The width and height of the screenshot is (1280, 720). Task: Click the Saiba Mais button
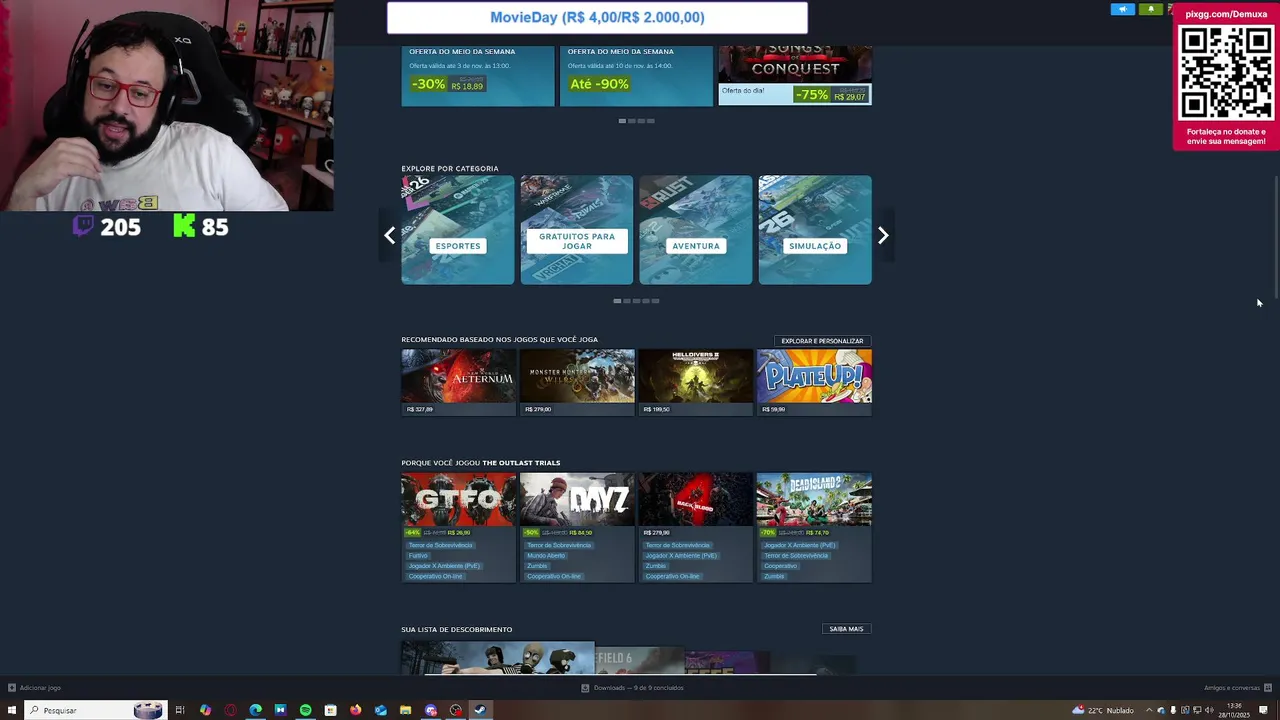point(846,629)
